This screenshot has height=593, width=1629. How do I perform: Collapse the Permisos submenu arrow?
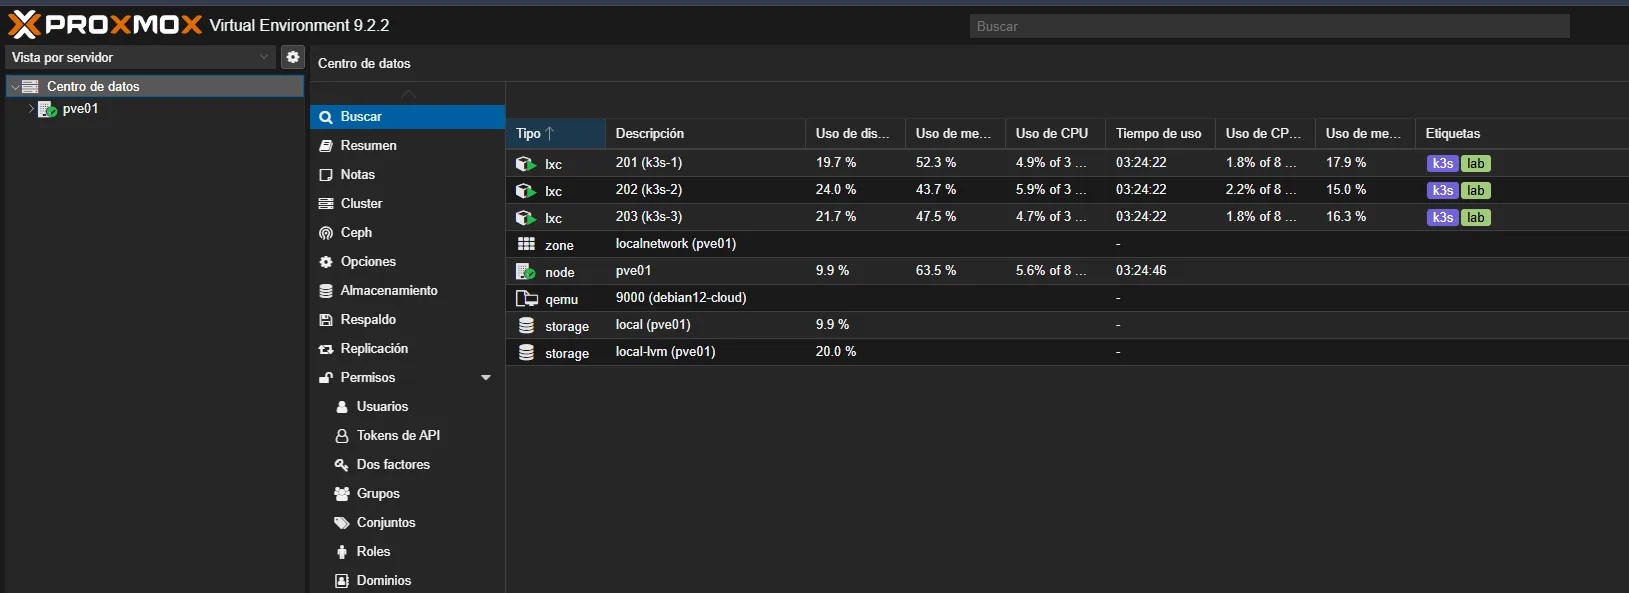tap(486, 378)
